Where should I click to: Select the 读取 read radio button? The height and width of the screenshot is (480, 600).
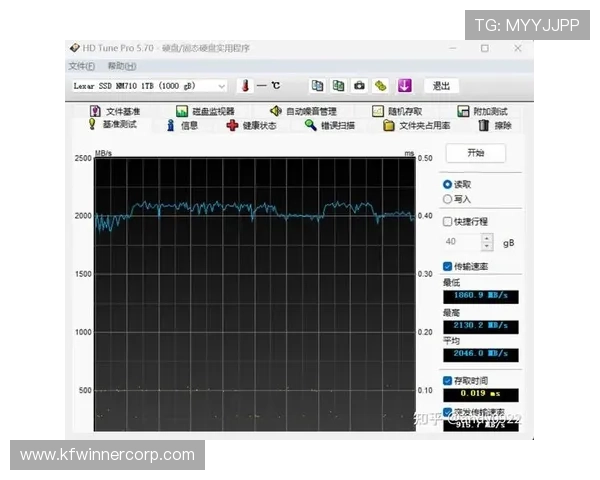[x=447, y=185]
